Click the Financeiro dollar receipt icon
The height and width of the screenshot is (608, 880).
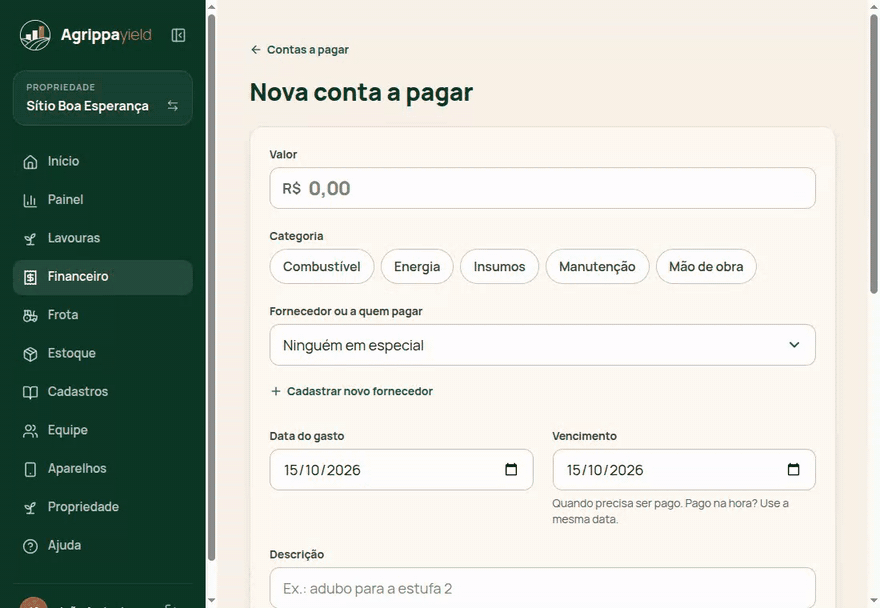click(x=30, y=277)
